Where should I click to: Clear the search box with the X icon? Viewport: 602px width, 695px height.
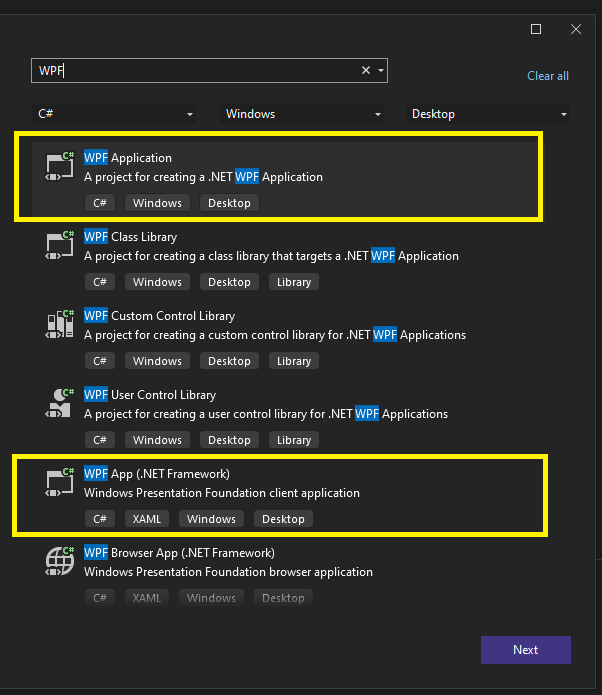[x=366, y=70]
